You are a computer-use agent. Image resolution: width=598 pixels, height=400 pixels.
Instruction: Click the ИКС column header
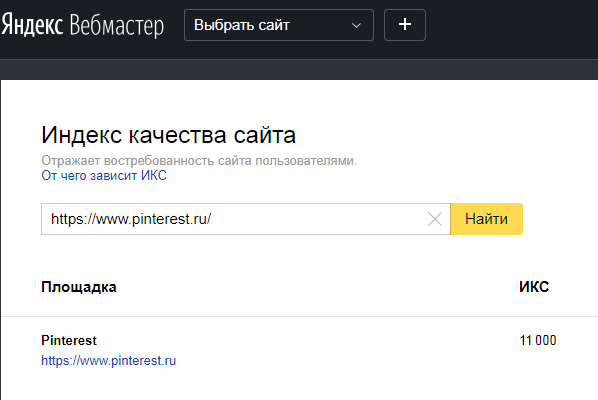[x=534, y=287]
